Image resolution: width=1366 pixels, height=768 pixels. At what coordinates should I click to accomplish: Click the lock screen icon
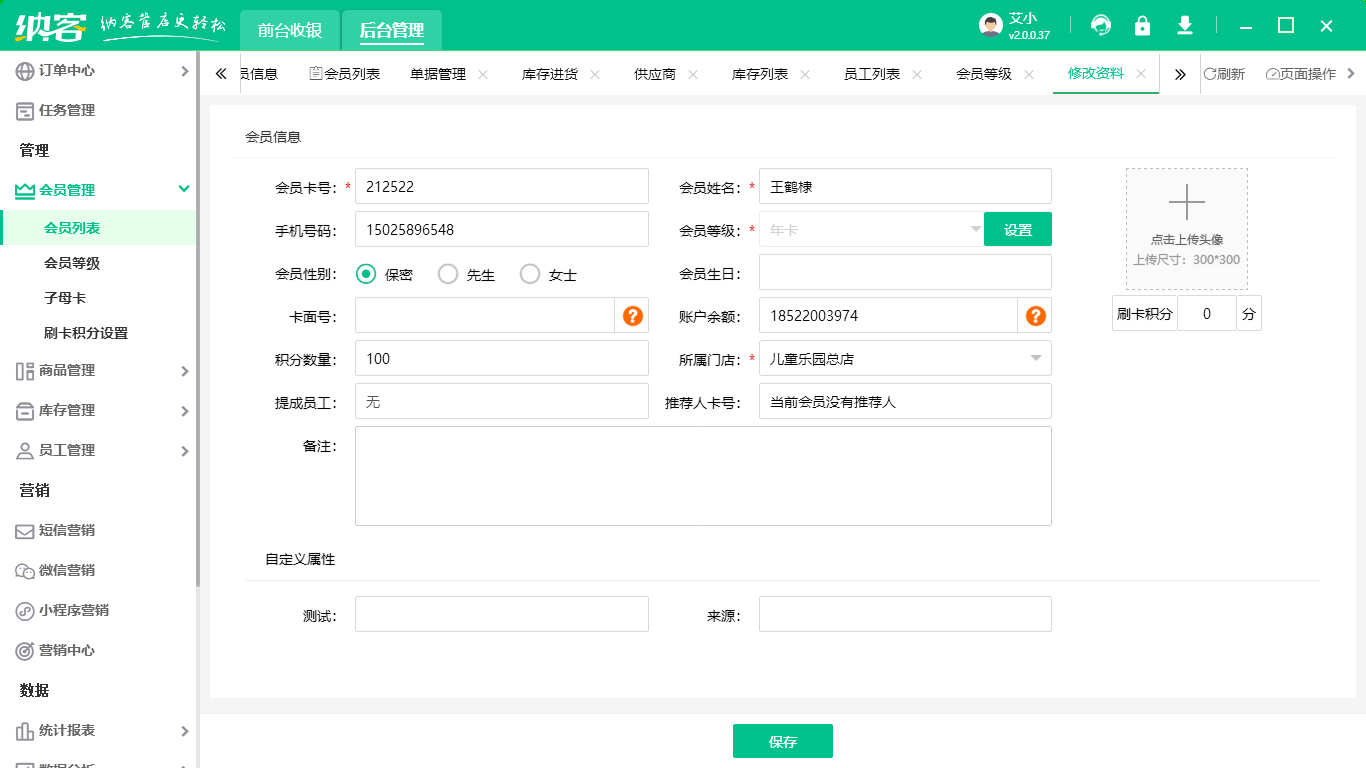point(1142,25)
